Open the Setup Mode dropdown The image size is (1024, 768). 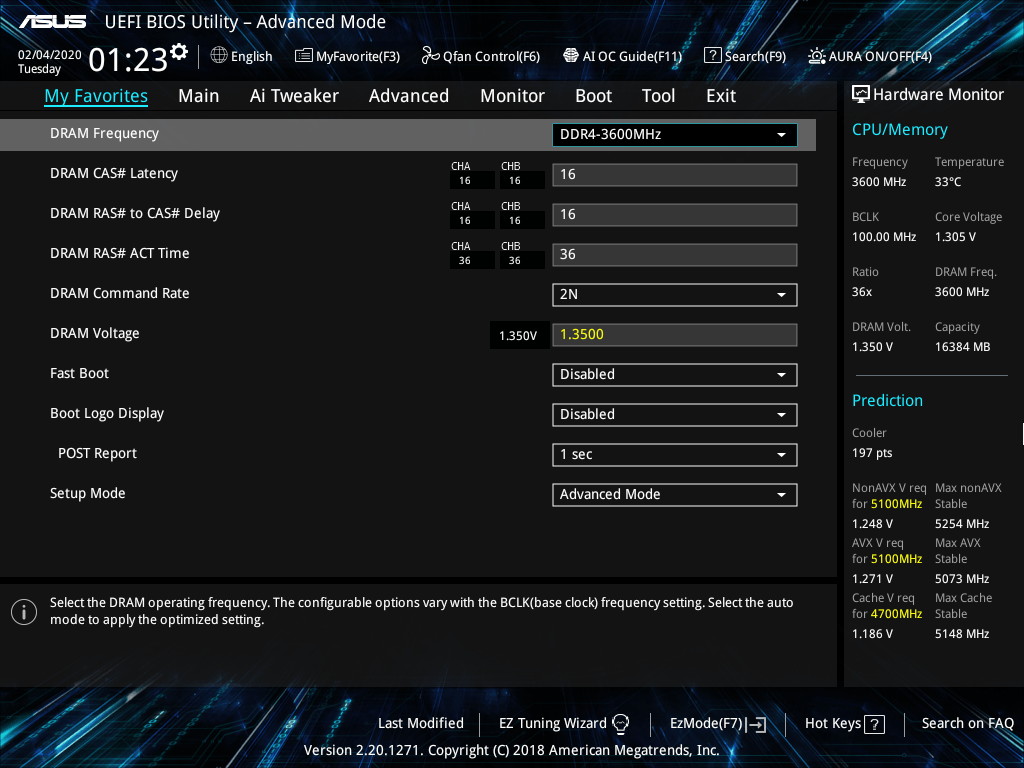(x=675, y=494)
